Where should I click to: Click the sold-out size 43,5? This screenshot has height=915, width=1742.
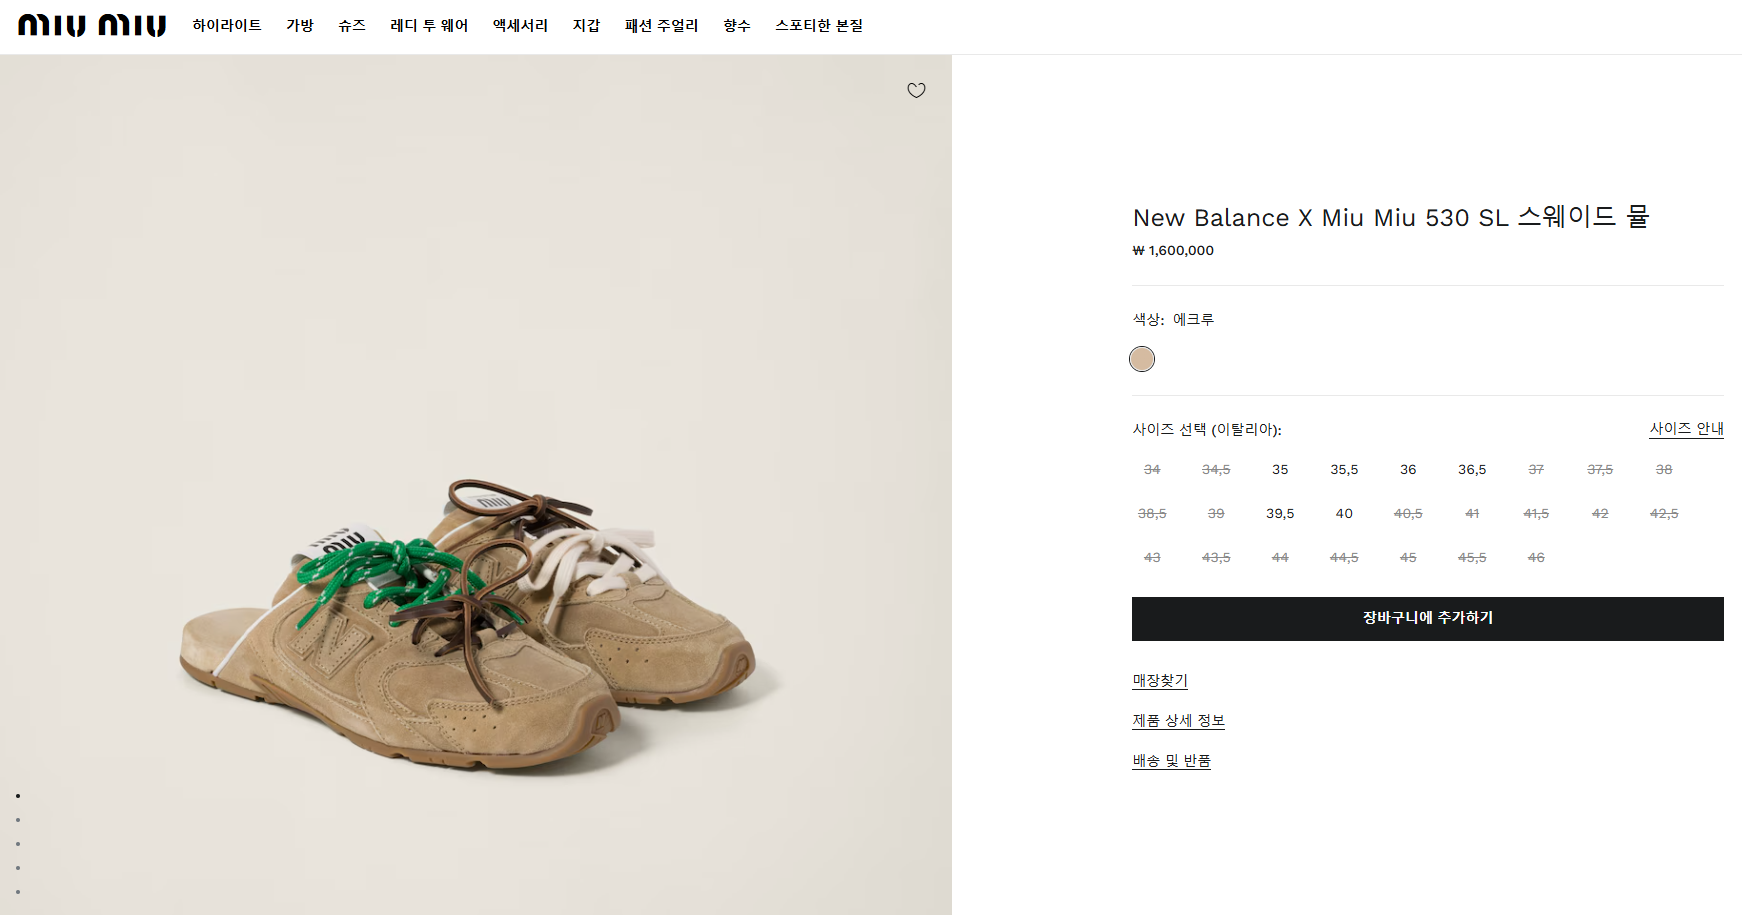tap(1216, 557)
